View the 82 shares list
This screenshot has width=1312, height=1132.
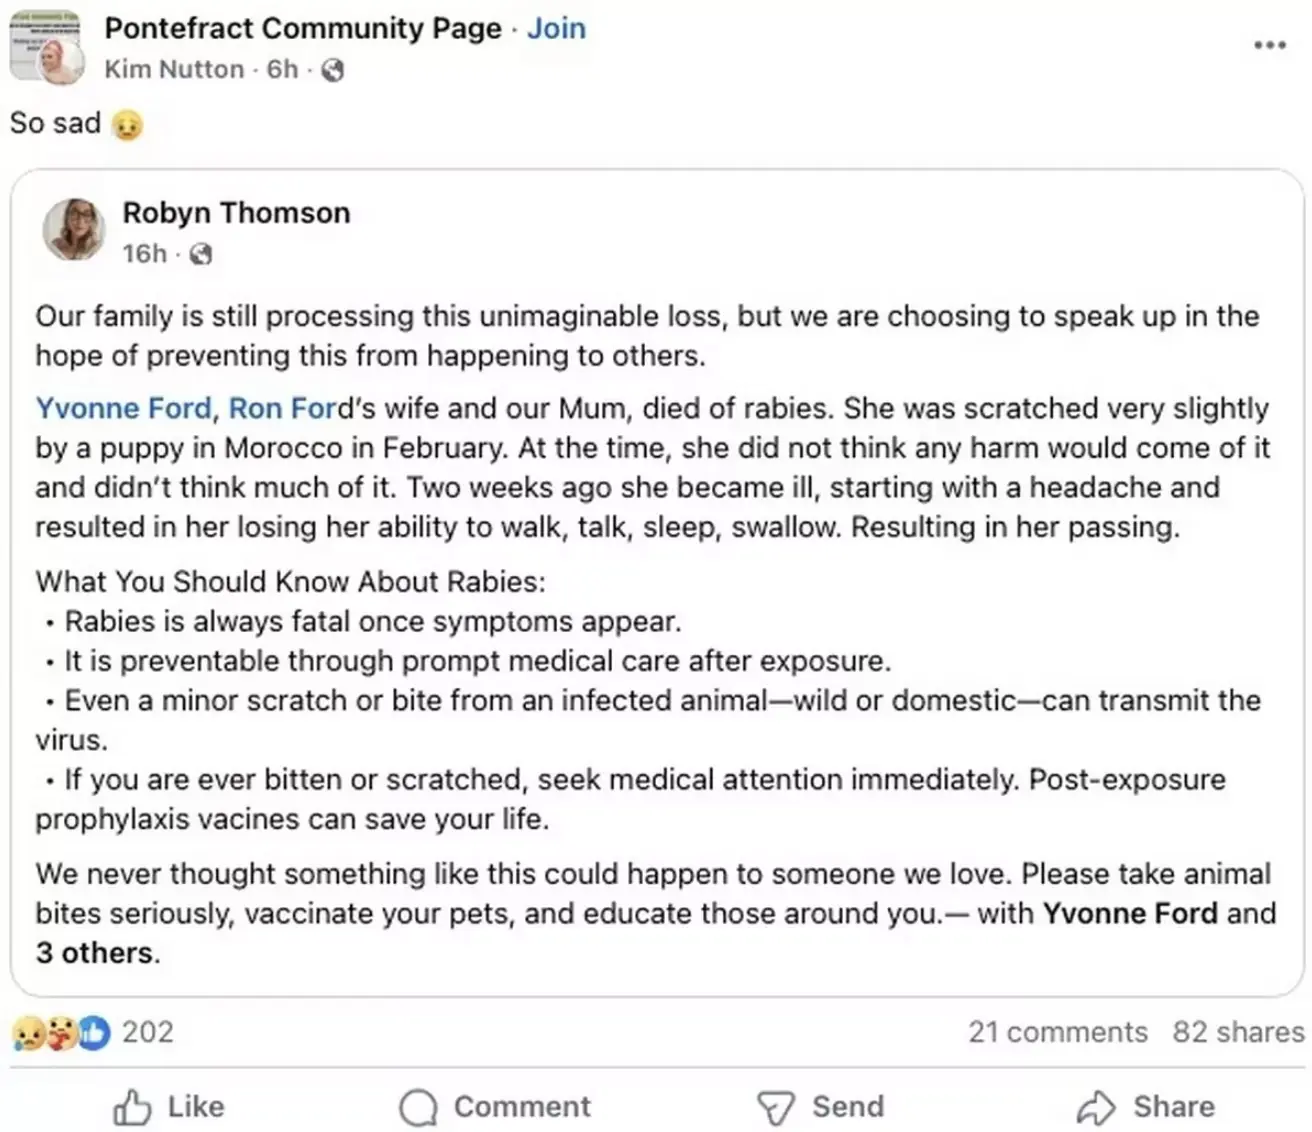pyautogui.click(x=1238, y=1032)
